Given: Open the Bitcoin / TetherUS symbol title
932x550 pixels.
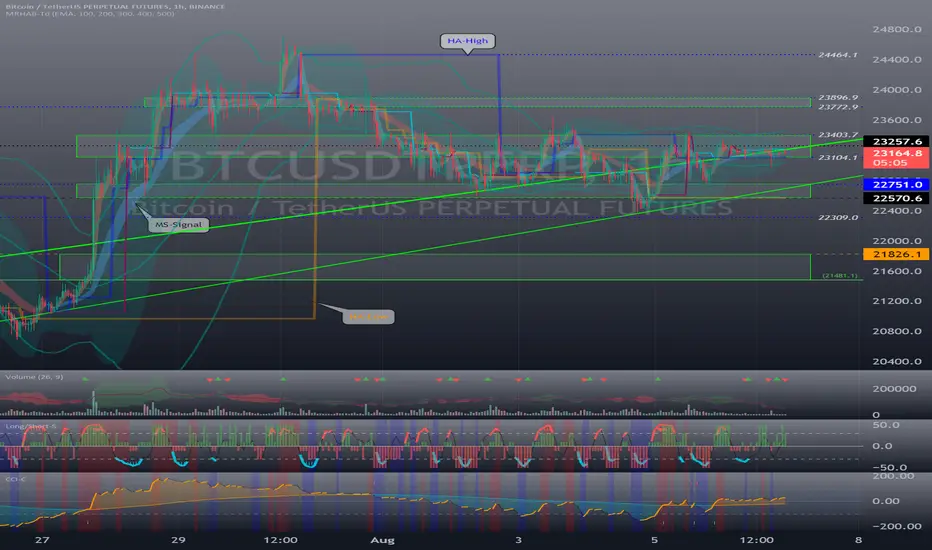Looking at the screenshot, I should [115, 7].
